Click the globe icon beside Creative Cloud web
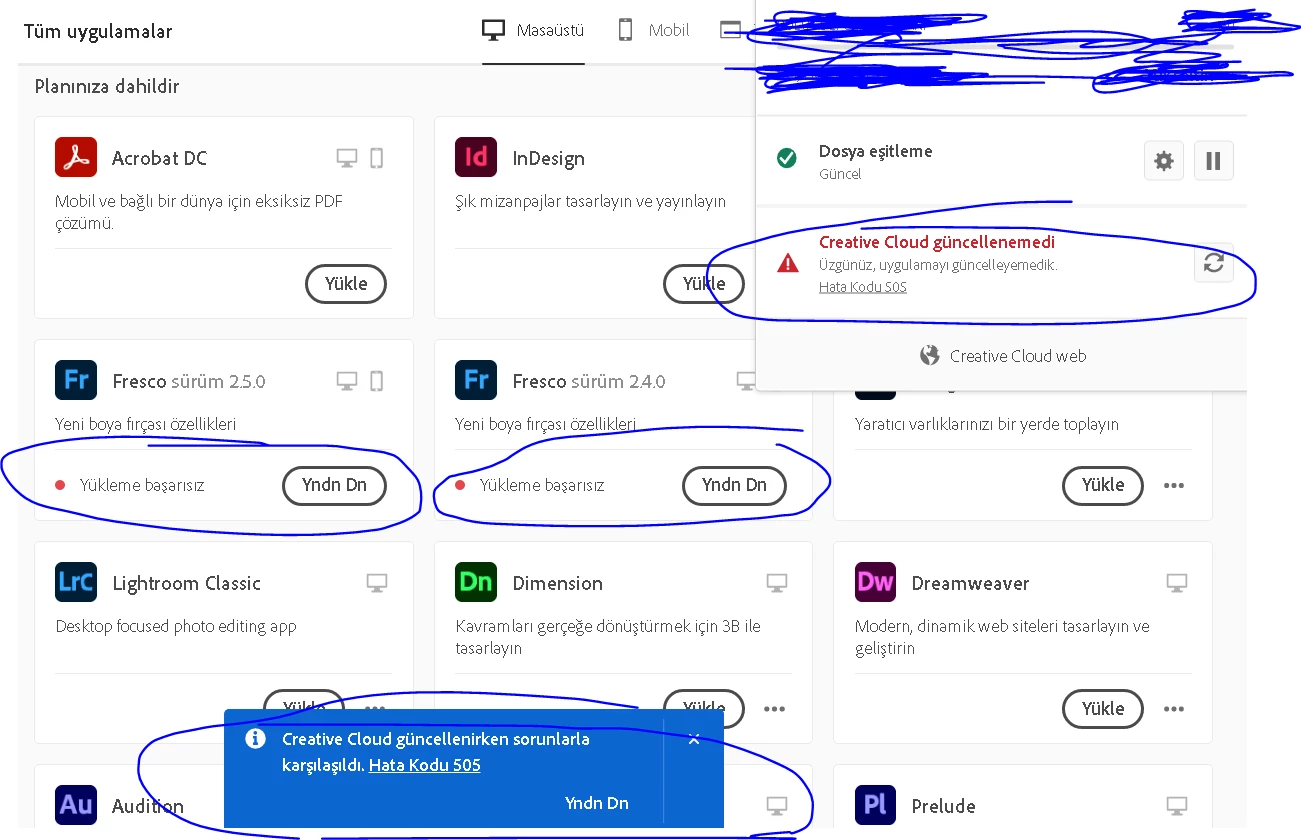Image resolution: width=1301 pixels, height=840 pixels. point(930,356)
